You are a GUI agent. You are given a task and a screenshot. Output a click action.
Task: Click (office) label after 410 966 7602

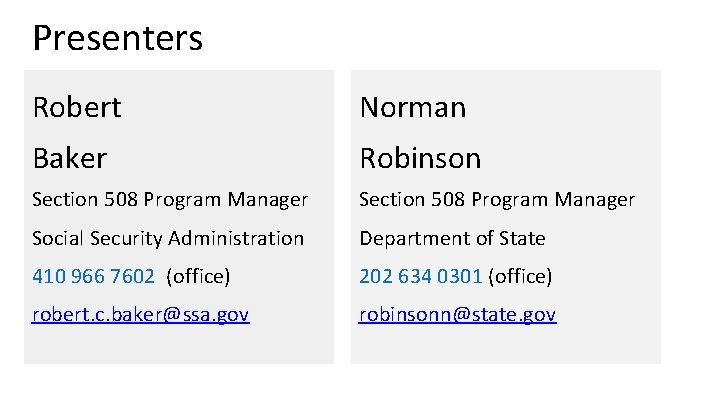[x=198, y=275]
